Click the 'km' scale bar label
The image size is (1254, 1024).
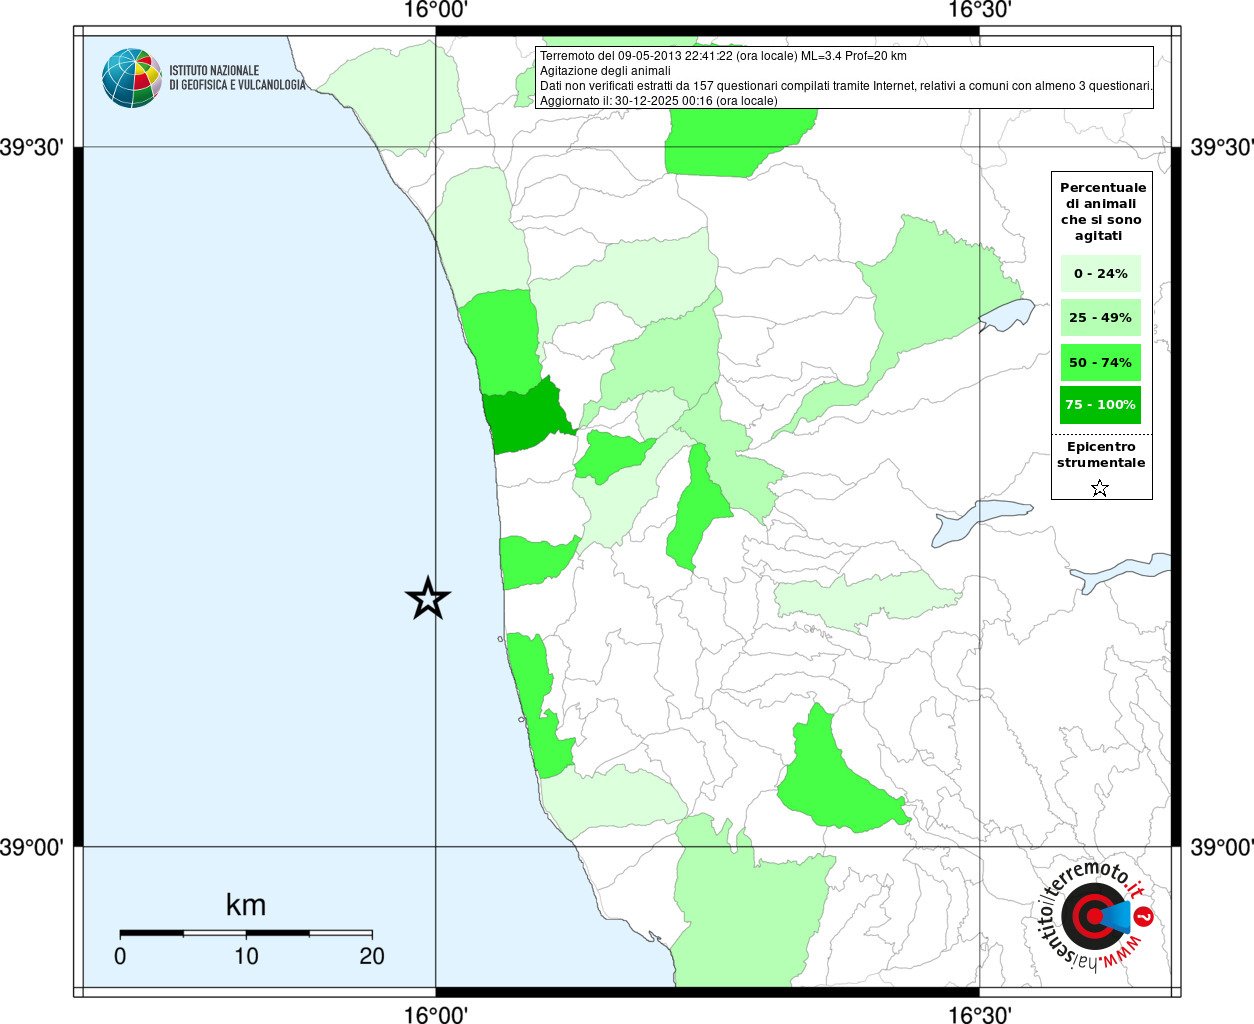[x=246, y=905]
